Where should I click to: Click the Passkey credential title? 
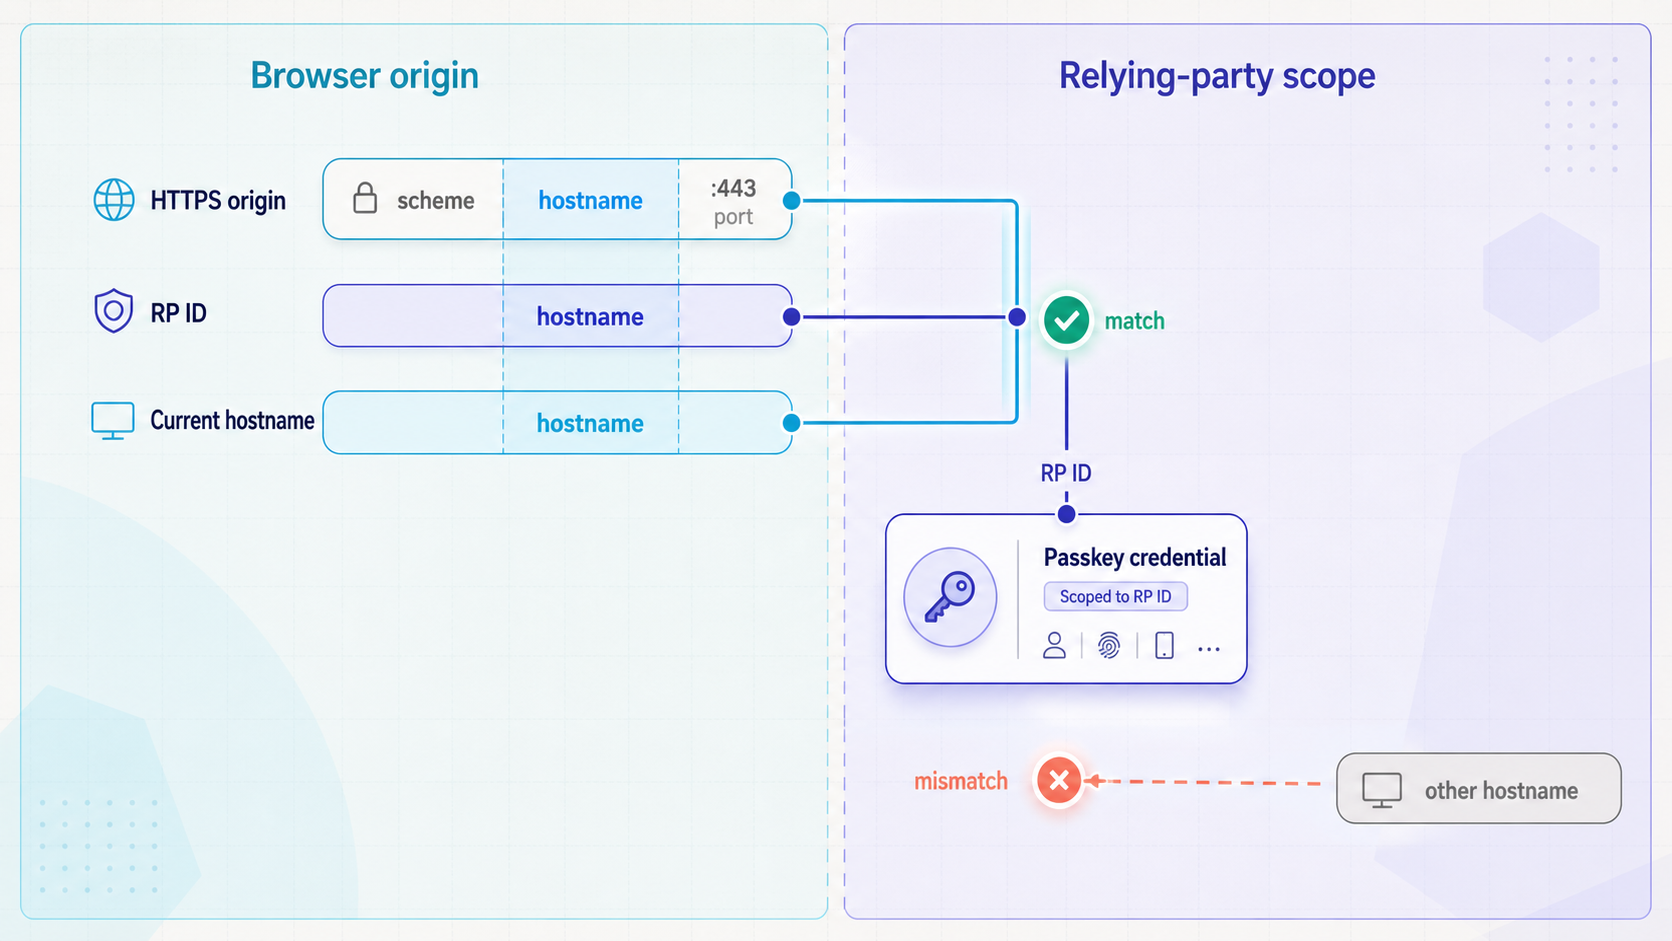pyautogui.click(x=1135, y=557)
